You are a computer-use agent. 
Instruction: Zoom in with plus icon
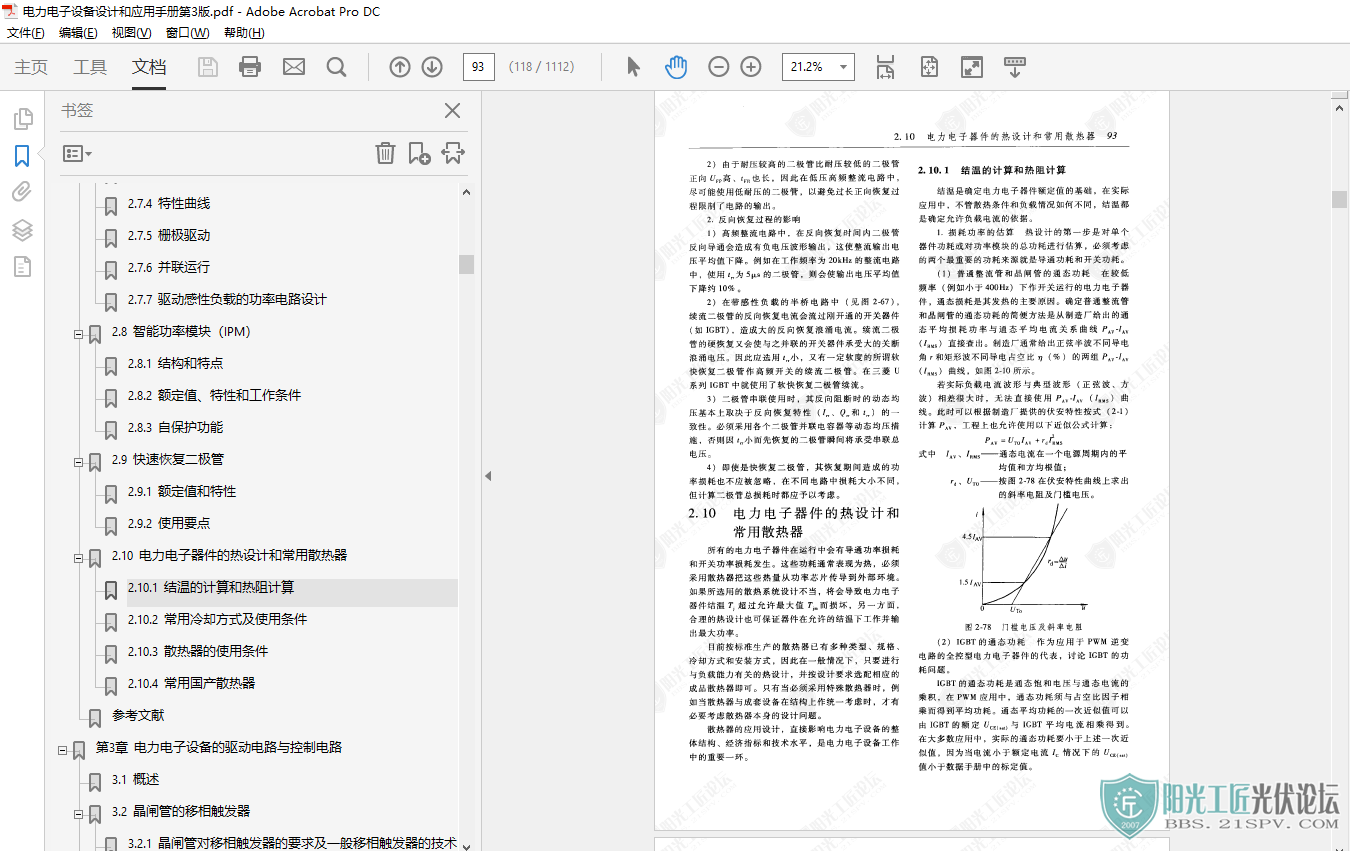(751, 67)
